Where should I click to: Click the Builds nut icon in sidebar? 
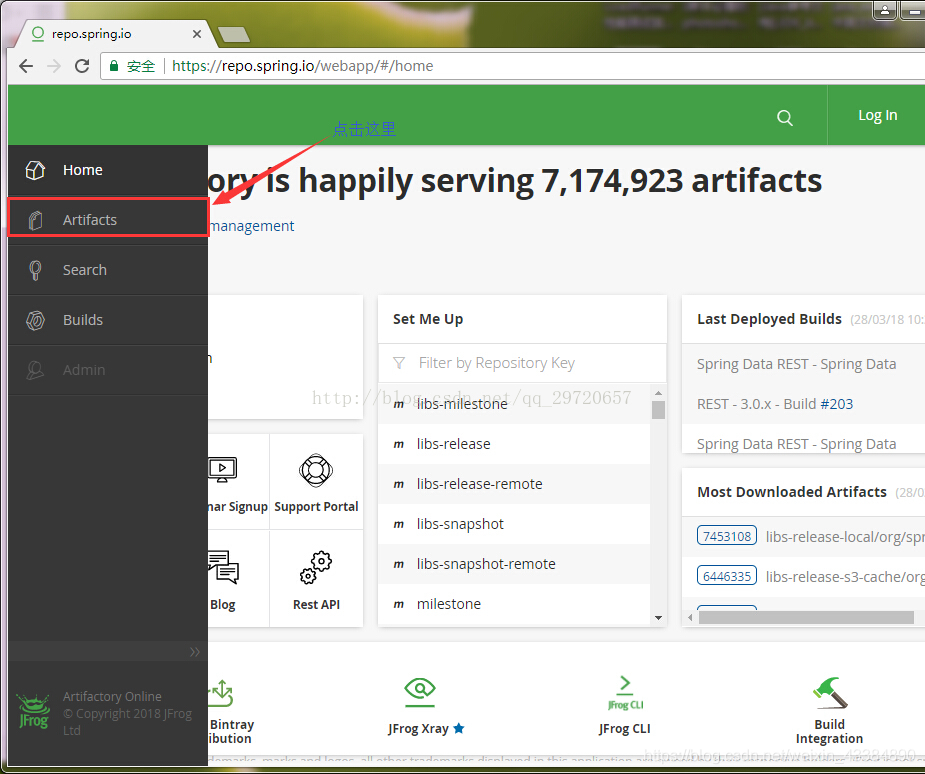(35, 320)
